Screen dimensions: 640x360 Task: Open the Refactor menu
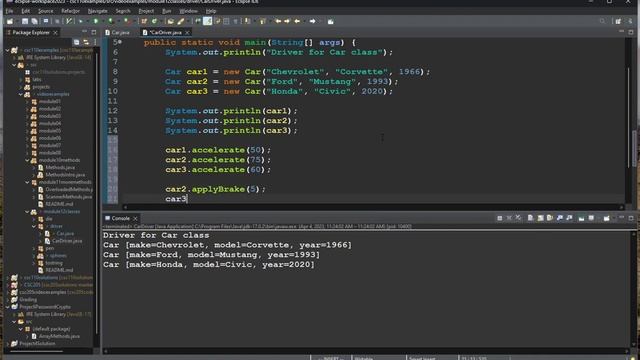click(x=70, y=11)
